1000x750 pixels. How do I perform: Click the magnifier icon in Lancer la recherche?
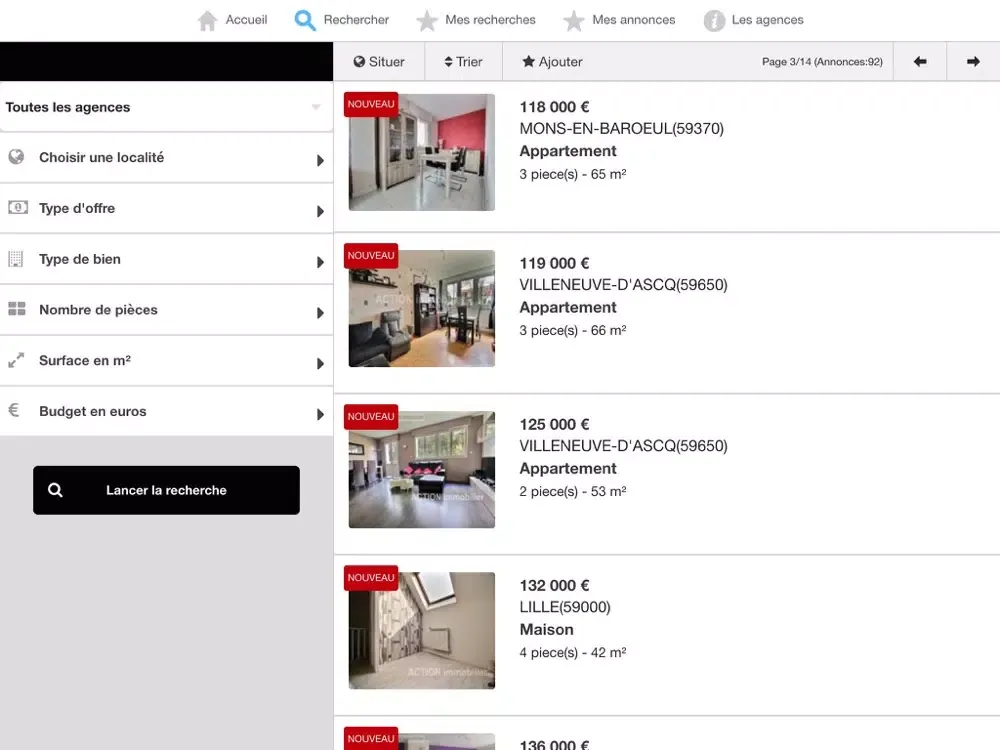pyautogui.click(x=55, y=490)
